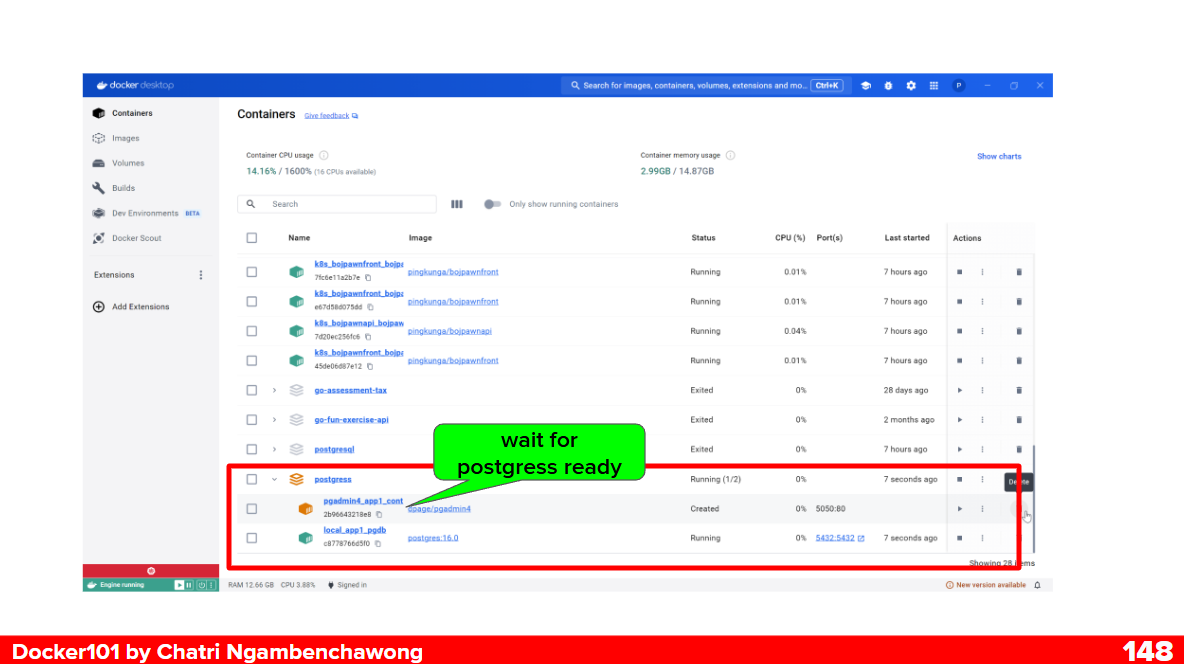Delete the postgresql stack
The height and width of the screenshot is (664, 1184).
1019,449
